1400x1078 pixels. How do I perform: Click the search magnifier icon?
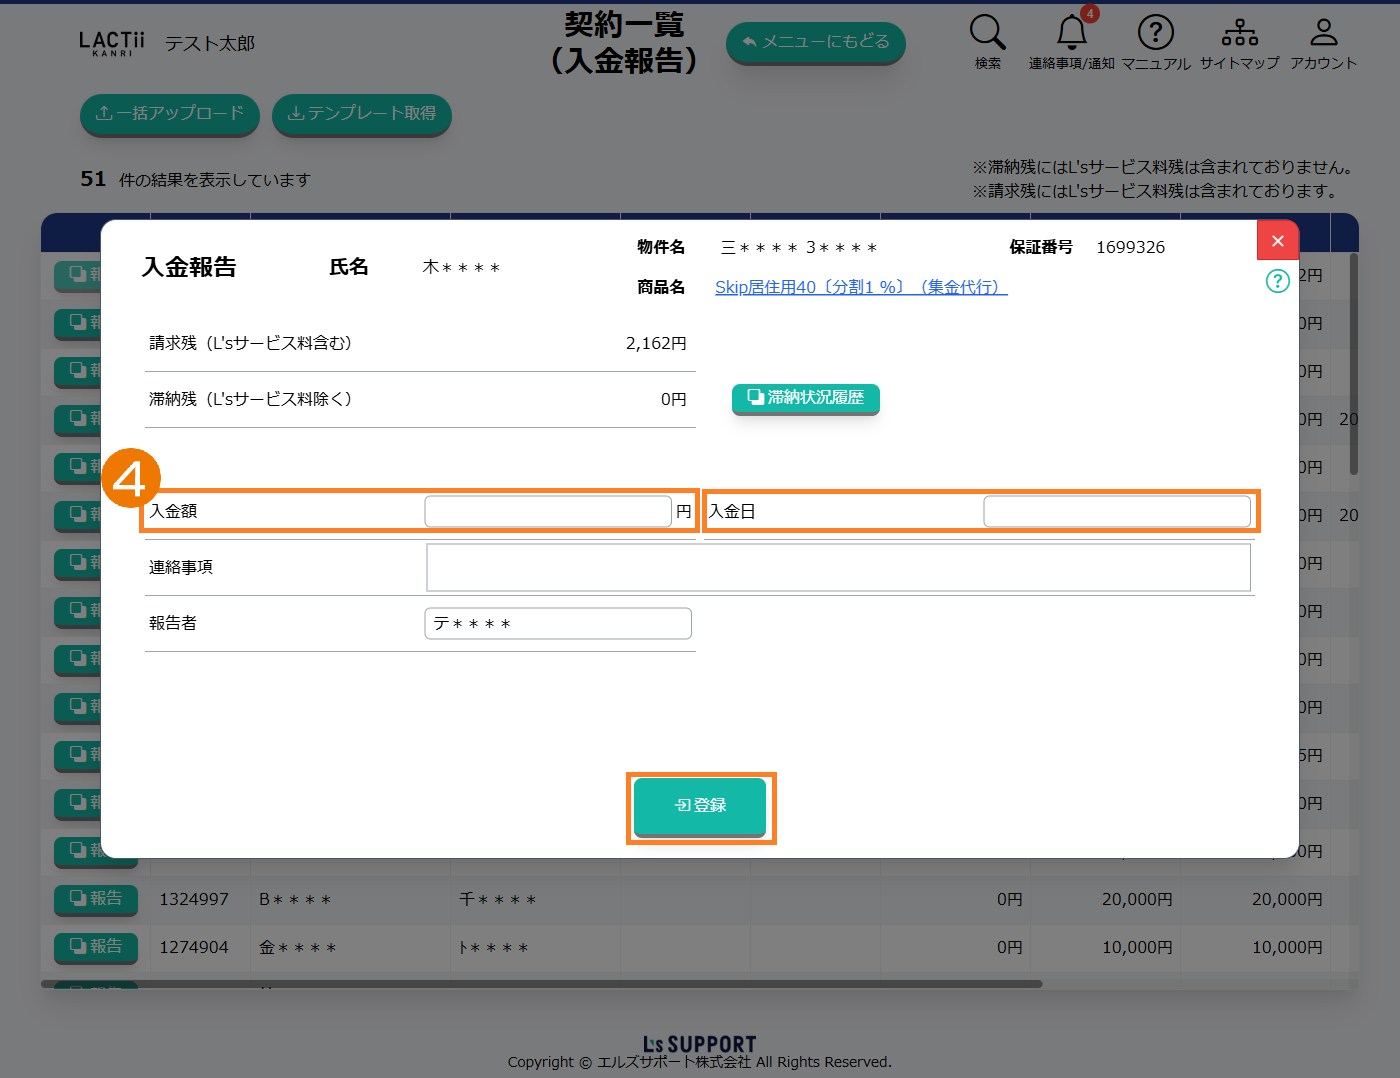point(987,33)
